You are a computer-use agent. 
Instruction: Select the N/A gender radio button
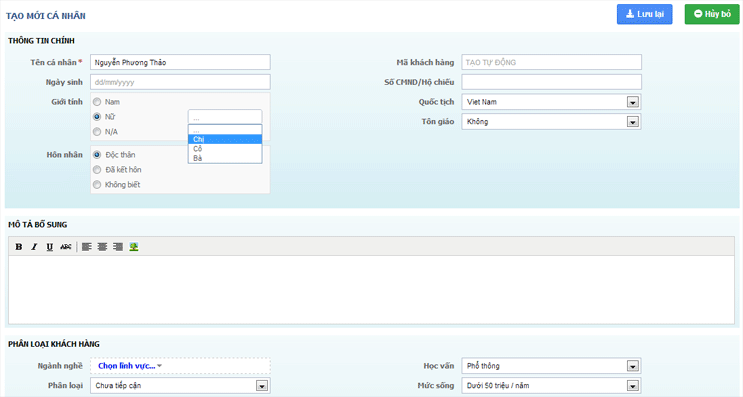(x=97, y=132)
